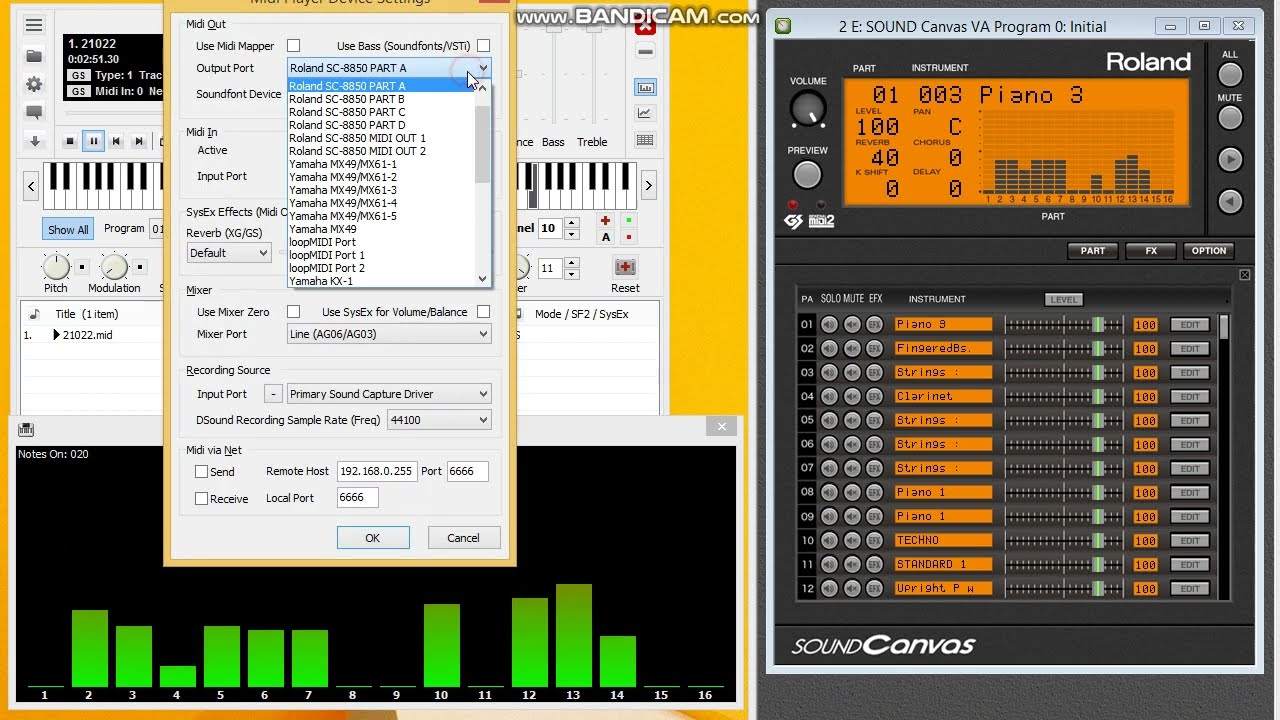The image size is (1280, 720).
Task: Select Roland SC-8850 PART B from the list
Action: coord(347,99)
